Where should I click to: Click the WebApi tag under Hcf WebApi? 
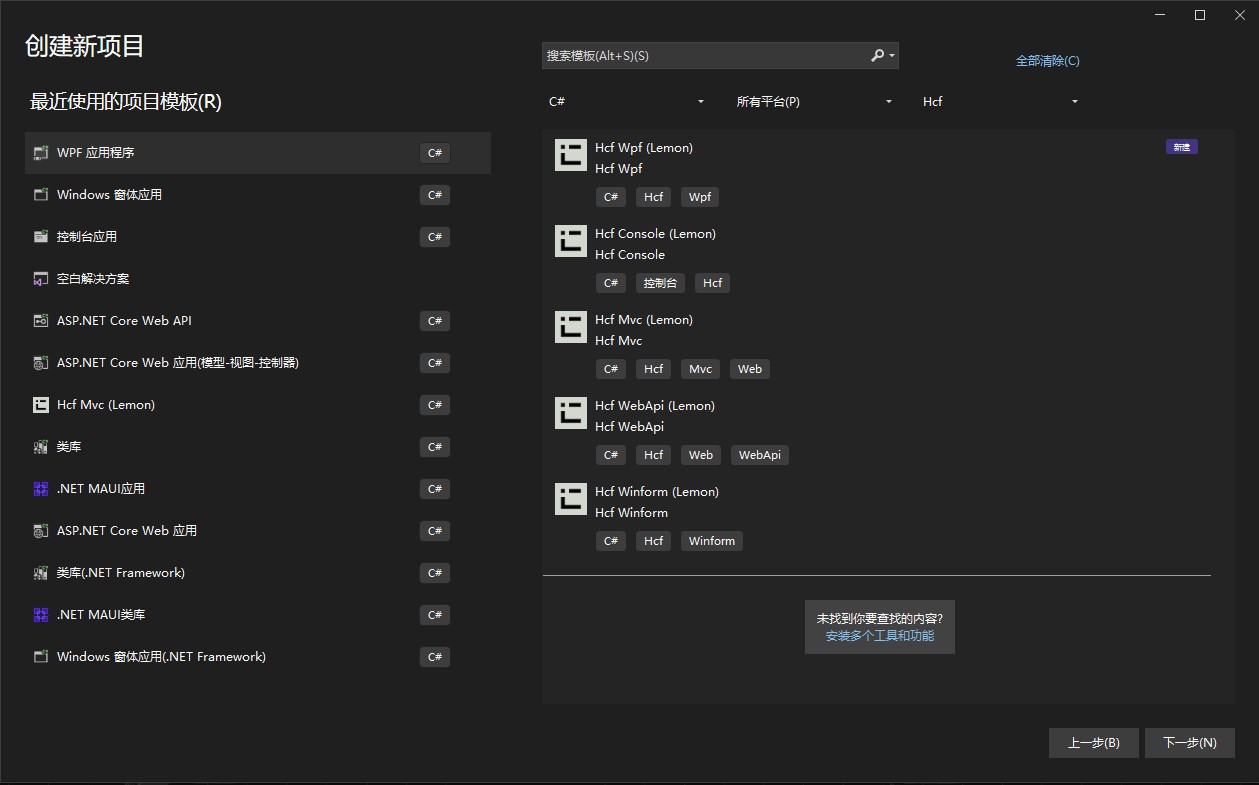pyautogui.click(x=760, y=455)
